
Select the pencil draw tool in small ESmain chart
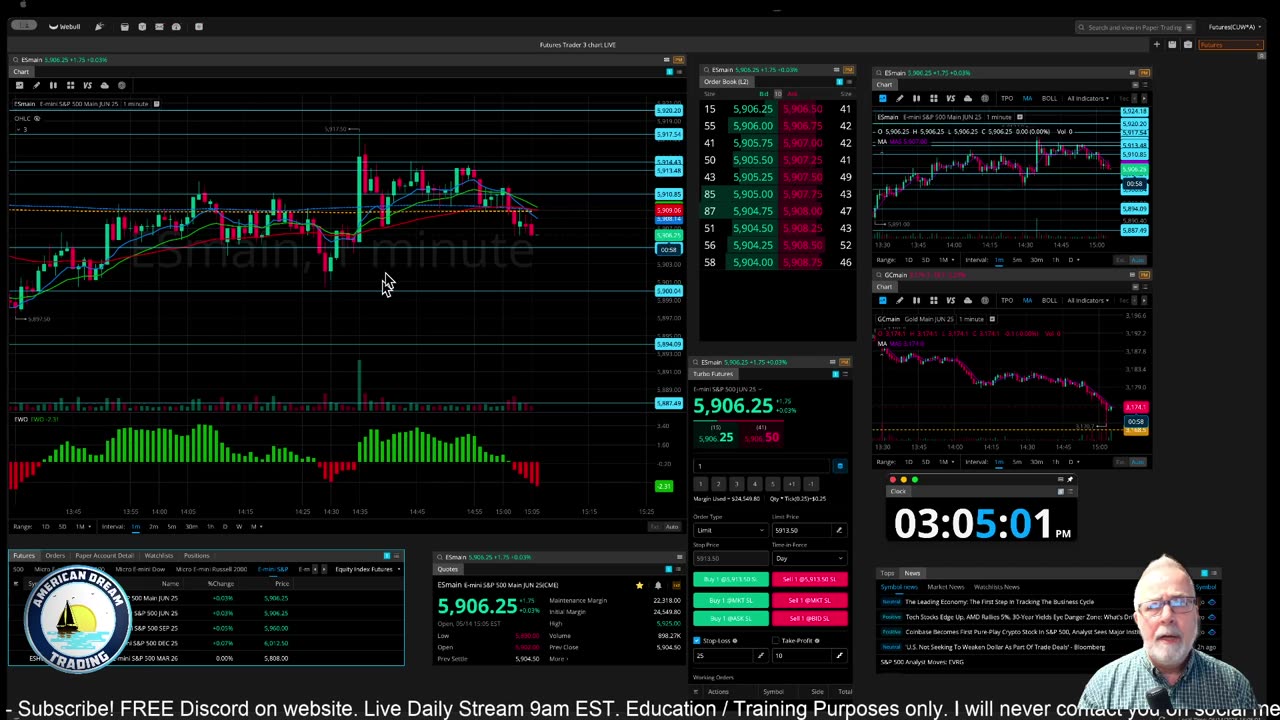click(x=899, y=98)
